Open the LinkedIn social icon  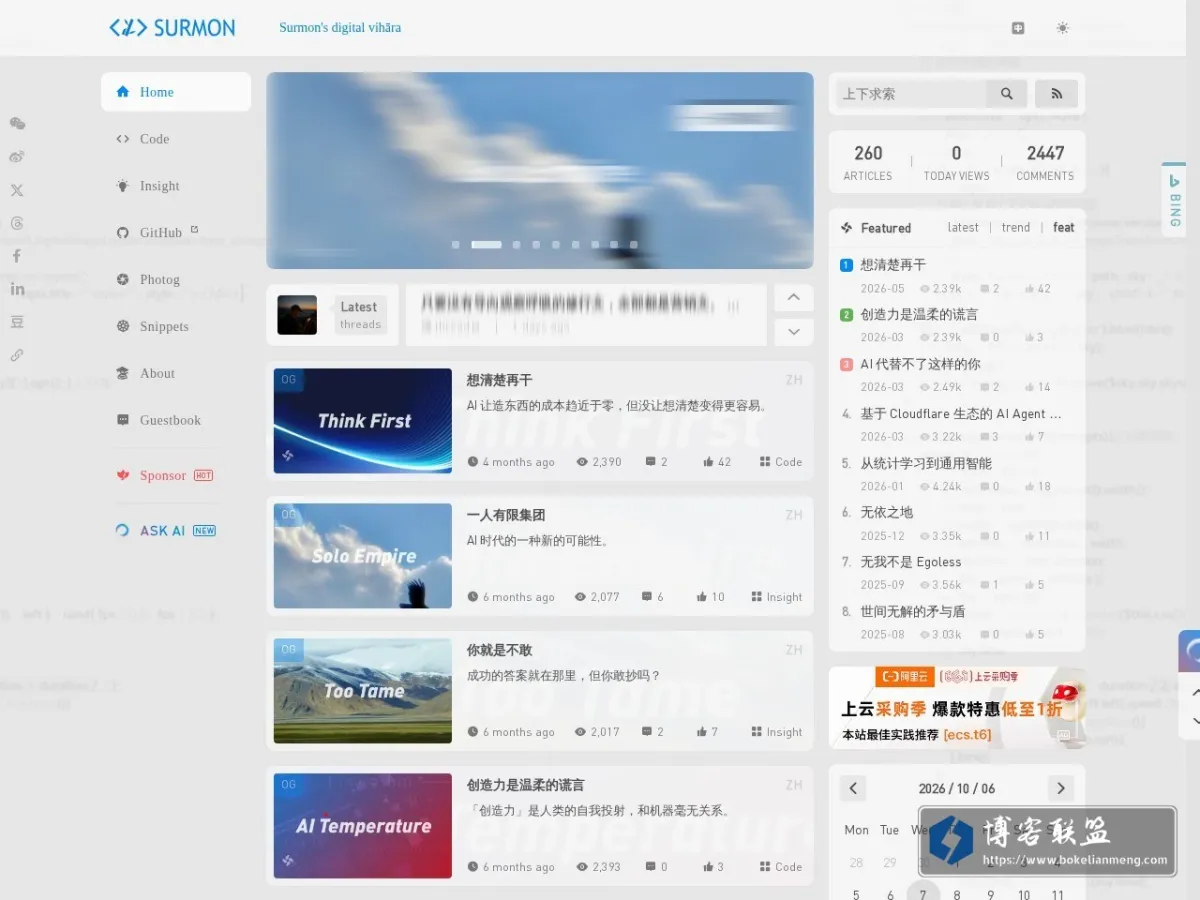click(x=17, y=289)
